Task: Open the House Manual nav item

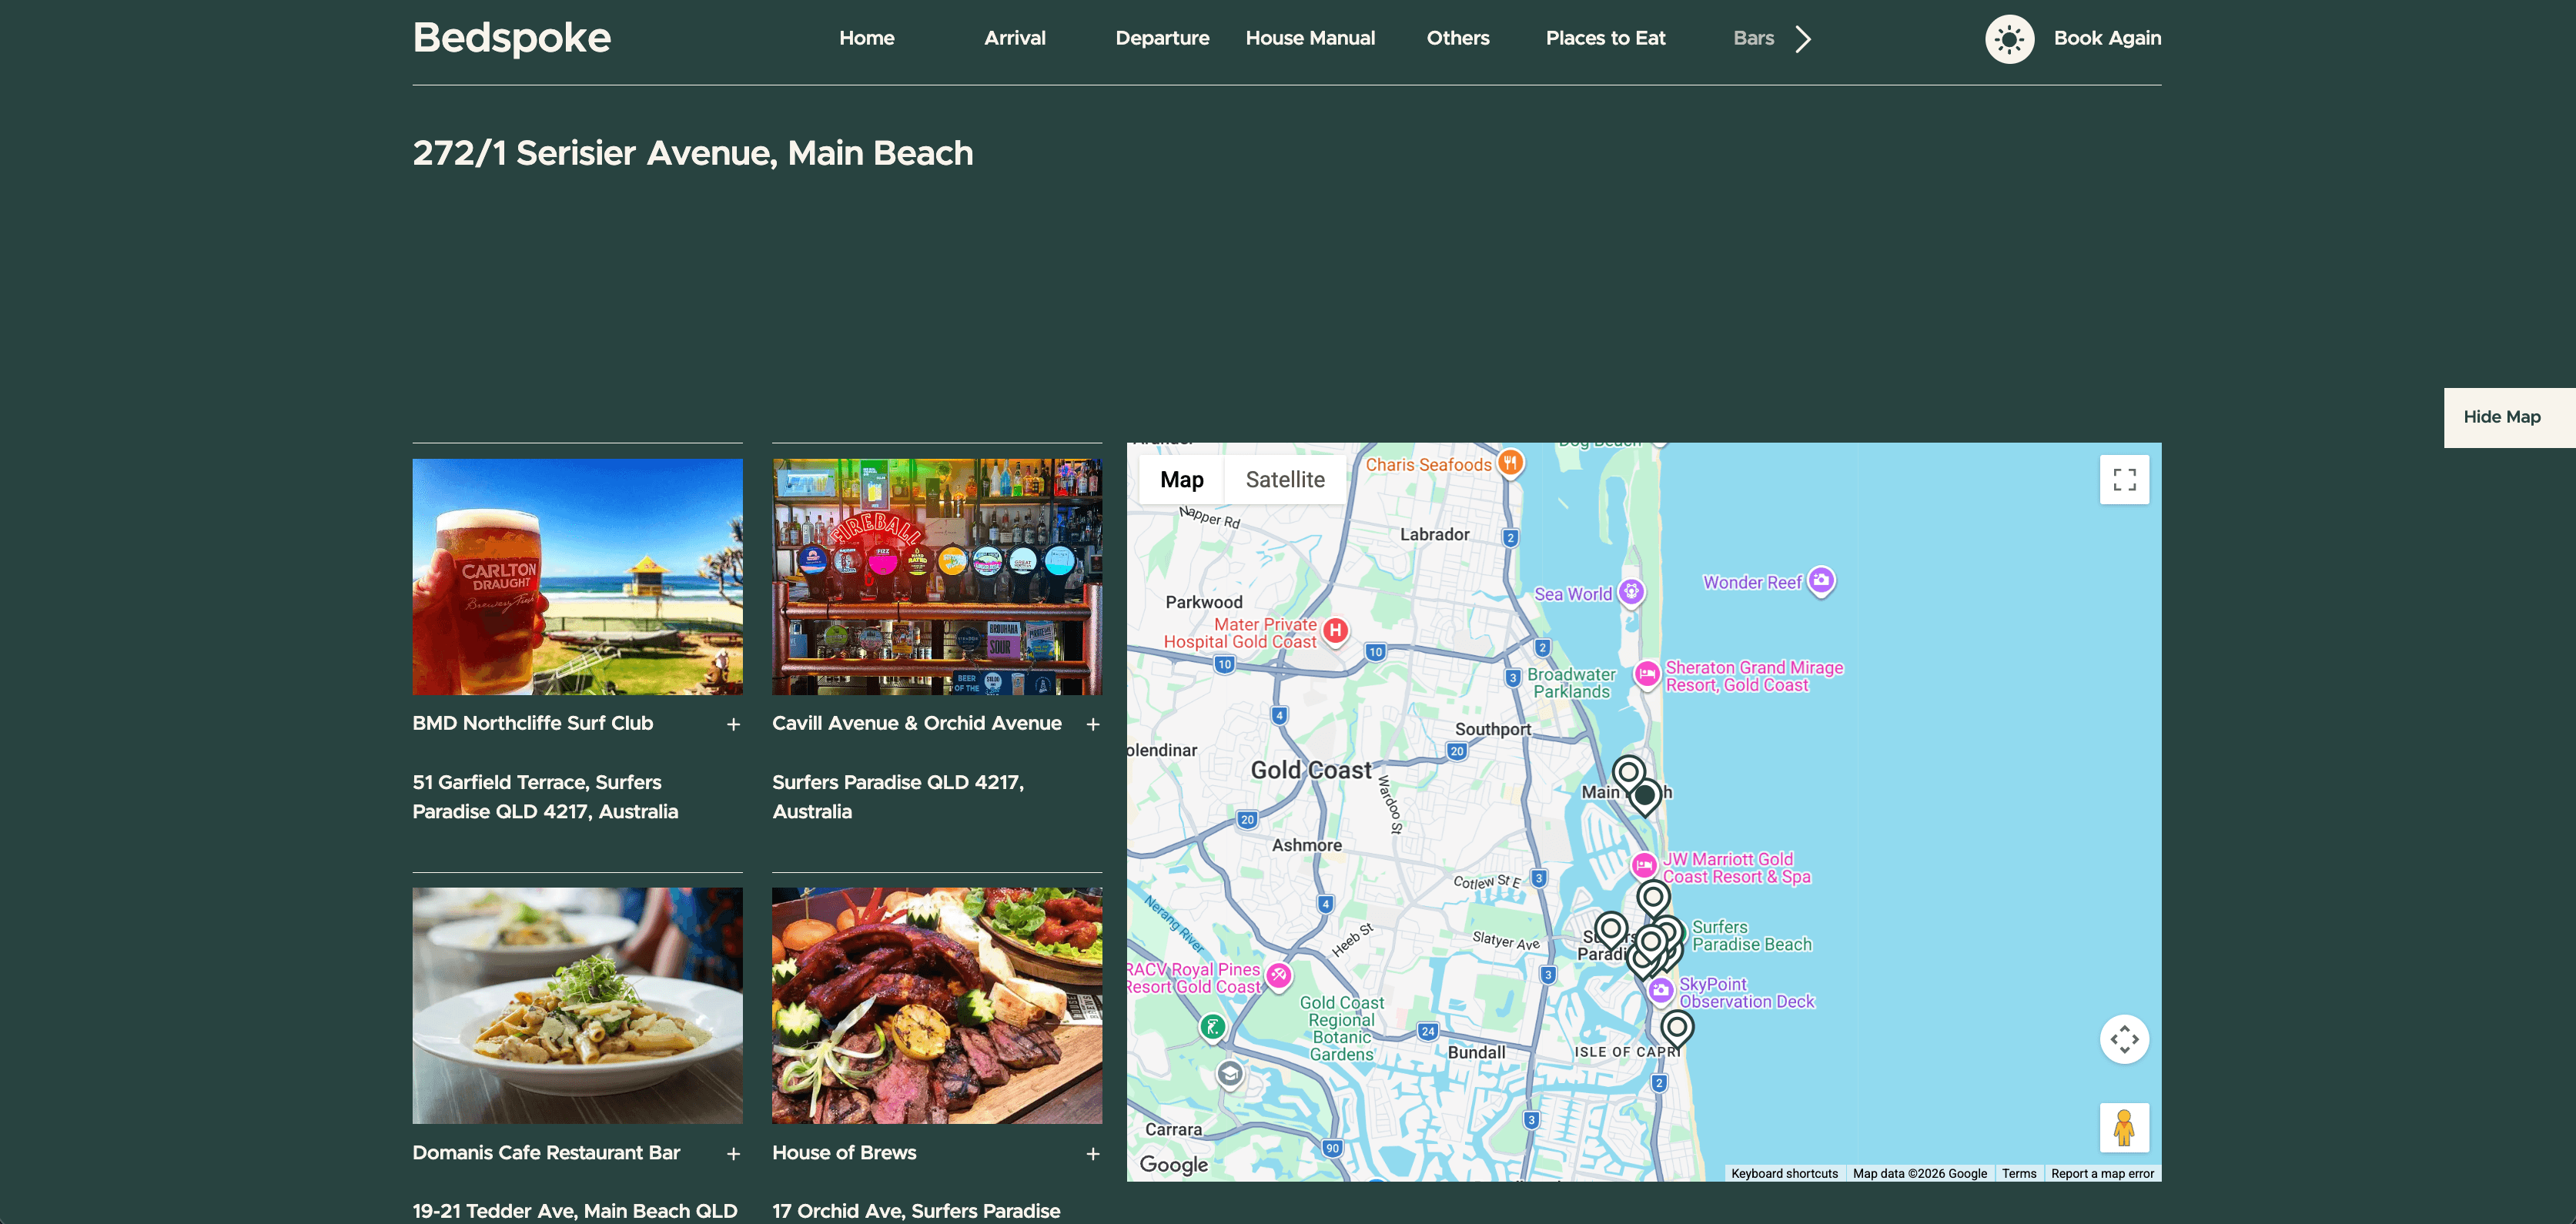Action: (x=1310, y=38)
